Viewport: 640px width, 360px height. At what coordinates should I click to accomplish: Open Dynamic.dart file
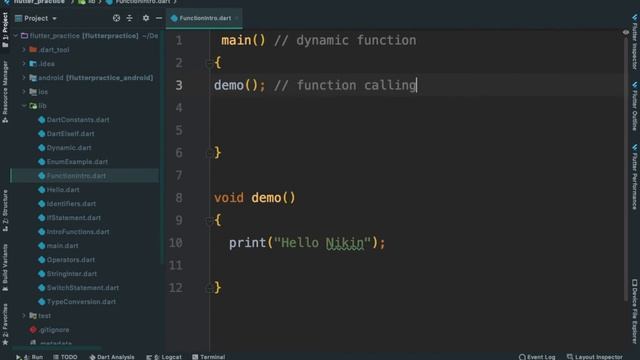[x=69, y=148]
